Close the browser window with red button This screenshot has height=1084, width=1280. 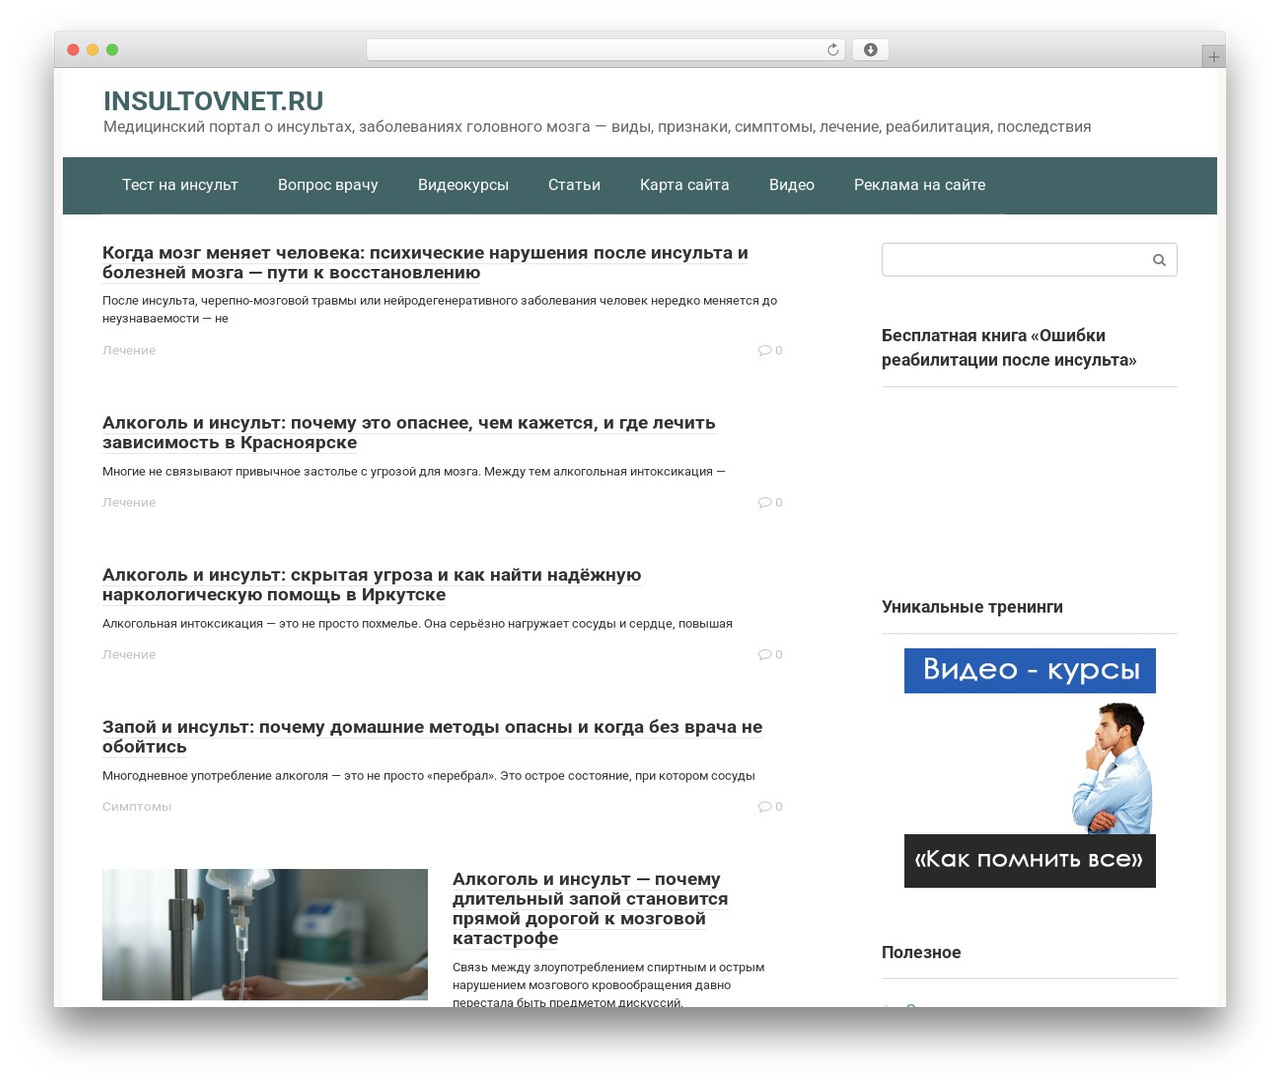click(x=73, y=50)
